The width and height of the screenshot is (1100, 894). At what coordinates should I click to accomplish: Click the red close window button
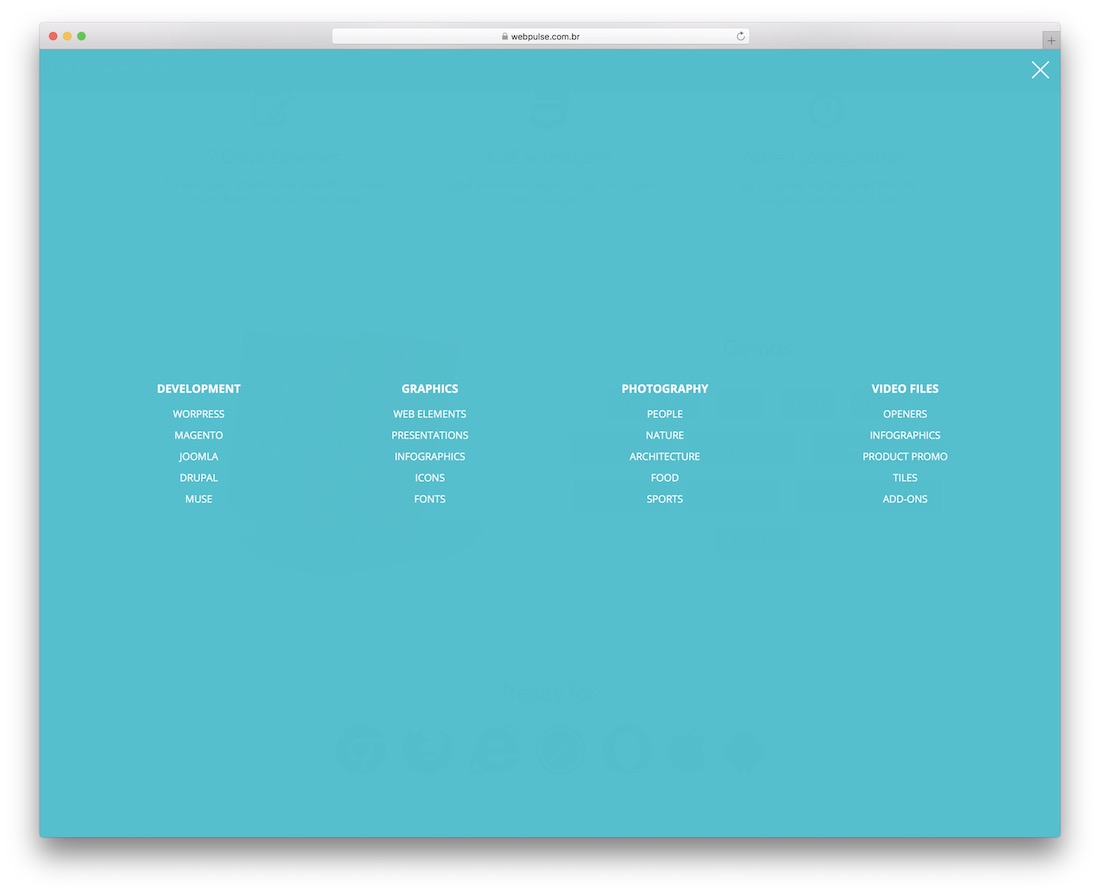pyautogui.click(x=53, y=36)
